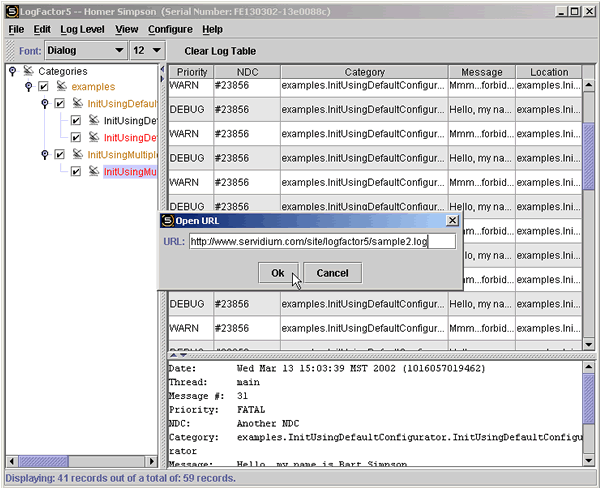Click the Open URL dialog title icon
The image size is (600, 488).
click(x=168, y=220)
